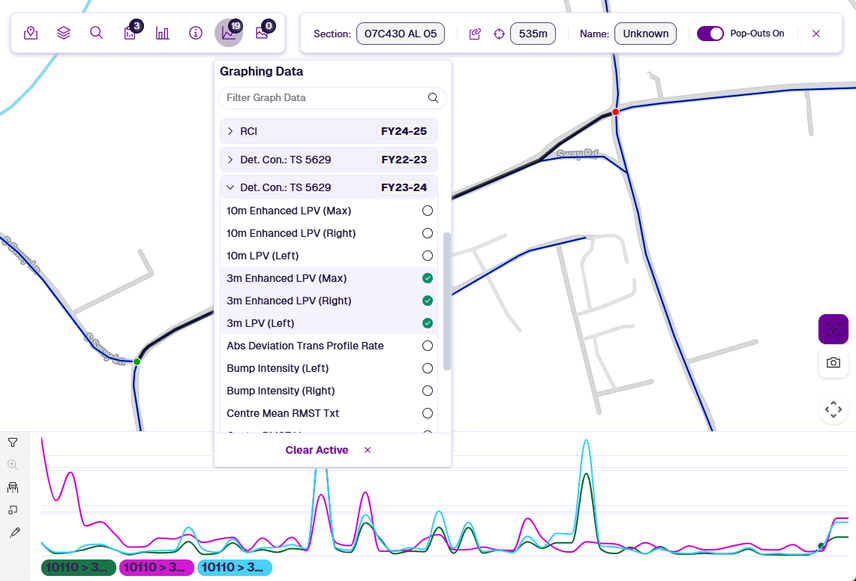Enable Bump Intensity (Left)
The width and height of the screenshot is (856, 581).
[x=427, y=368]
